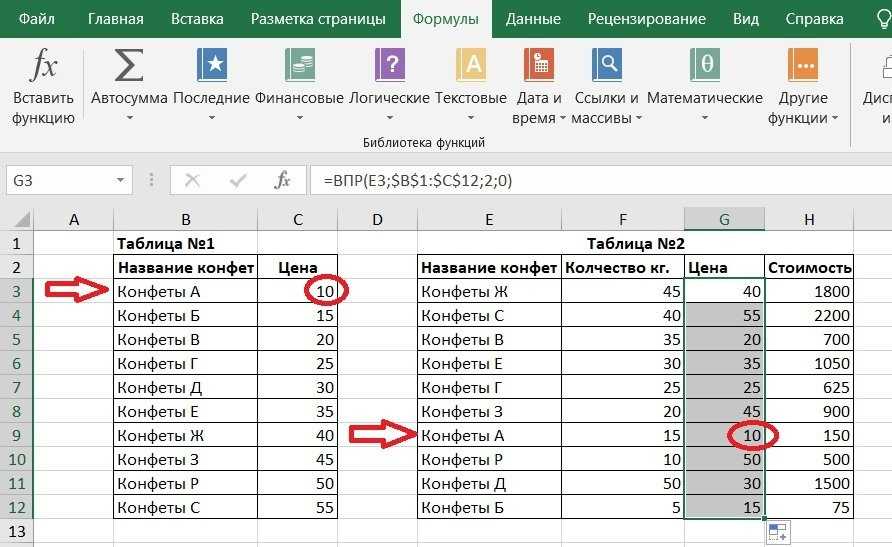Open the Logical (Логические) functions icon
This screenshot has height=547, width=892.
390,65
